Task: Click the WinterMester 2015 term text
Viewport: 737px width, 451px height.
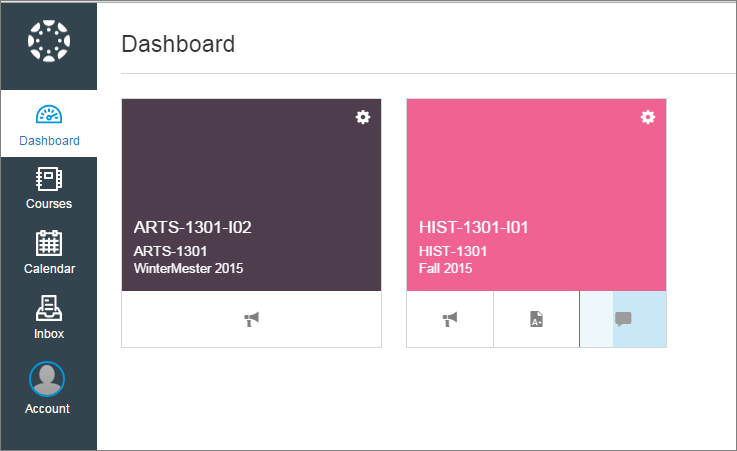Action: pos(188,268)
